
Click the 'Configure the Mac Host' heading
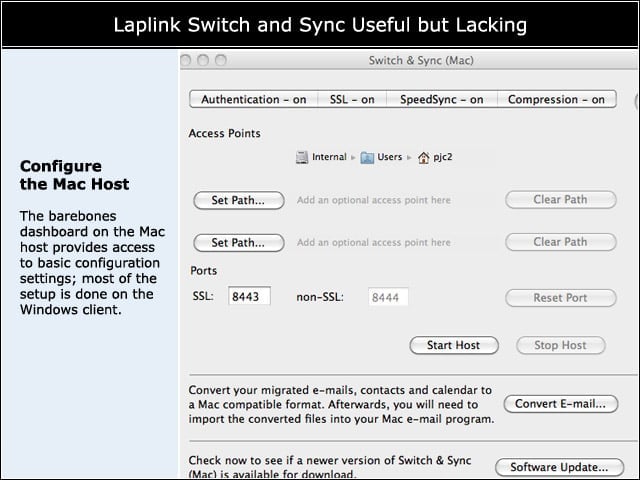point(74,175)
